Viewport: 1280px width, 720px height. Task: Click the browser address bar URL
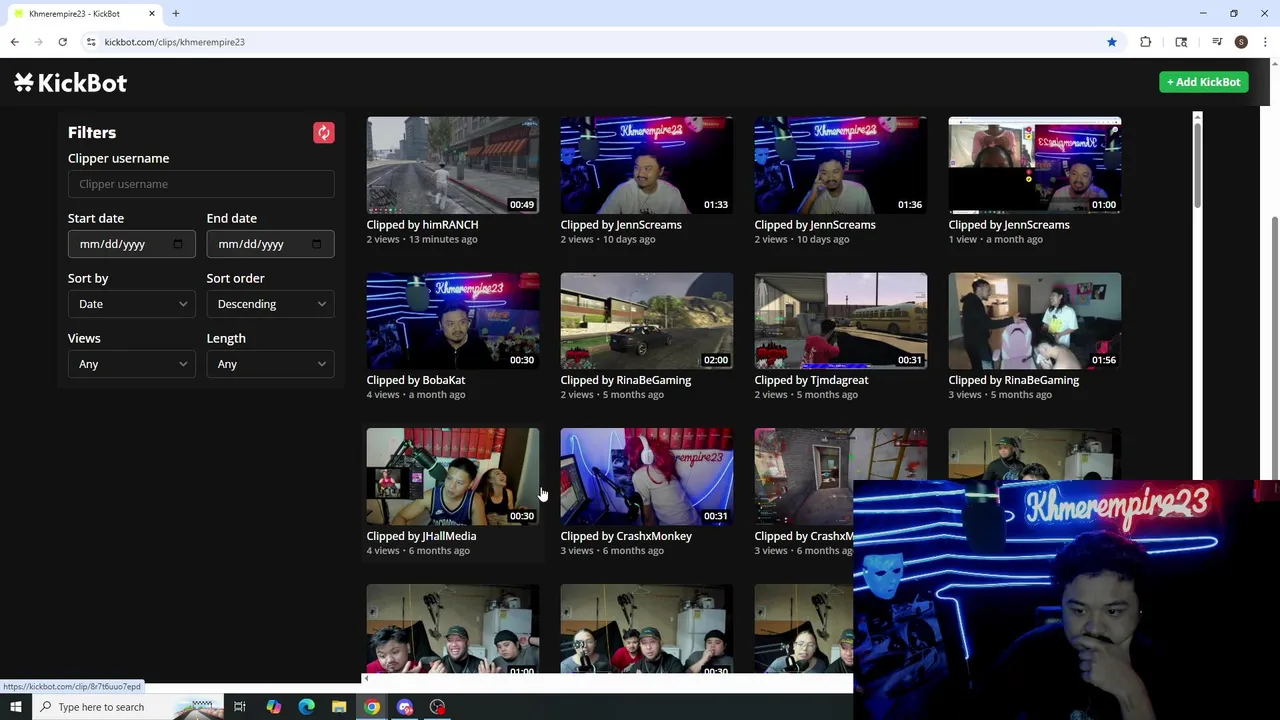pyautogui.click(x=174, y=42)
